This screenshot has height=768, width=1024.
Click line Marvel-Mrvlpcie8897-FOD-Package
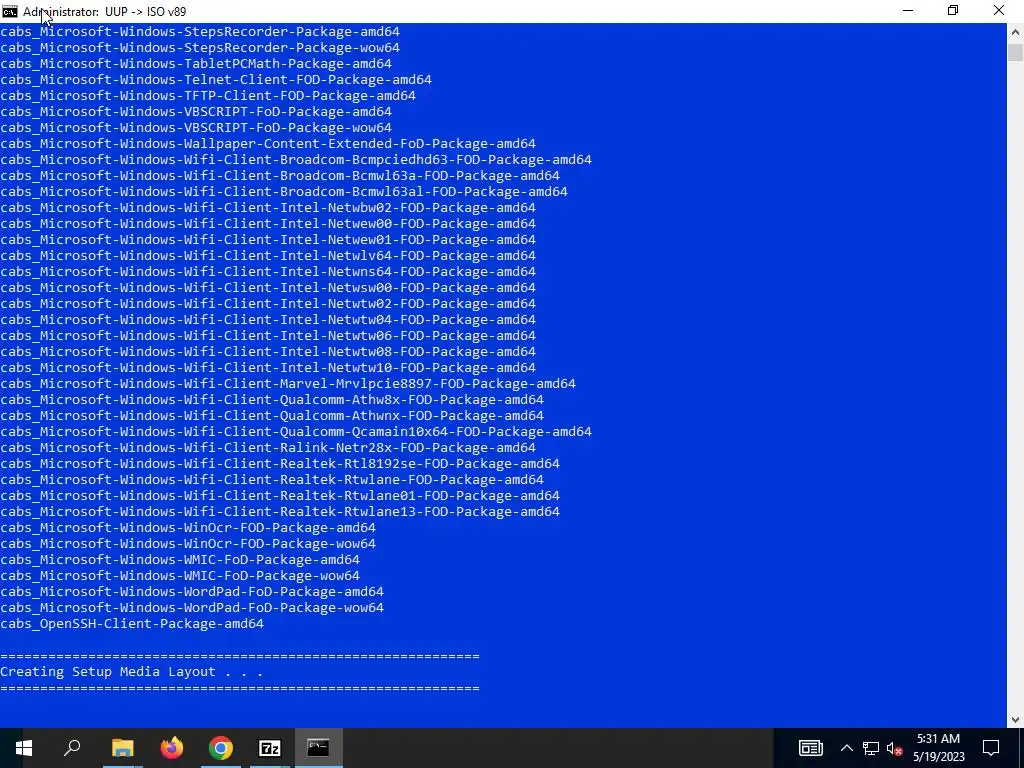pyautogui.click(x=288, y=383)
